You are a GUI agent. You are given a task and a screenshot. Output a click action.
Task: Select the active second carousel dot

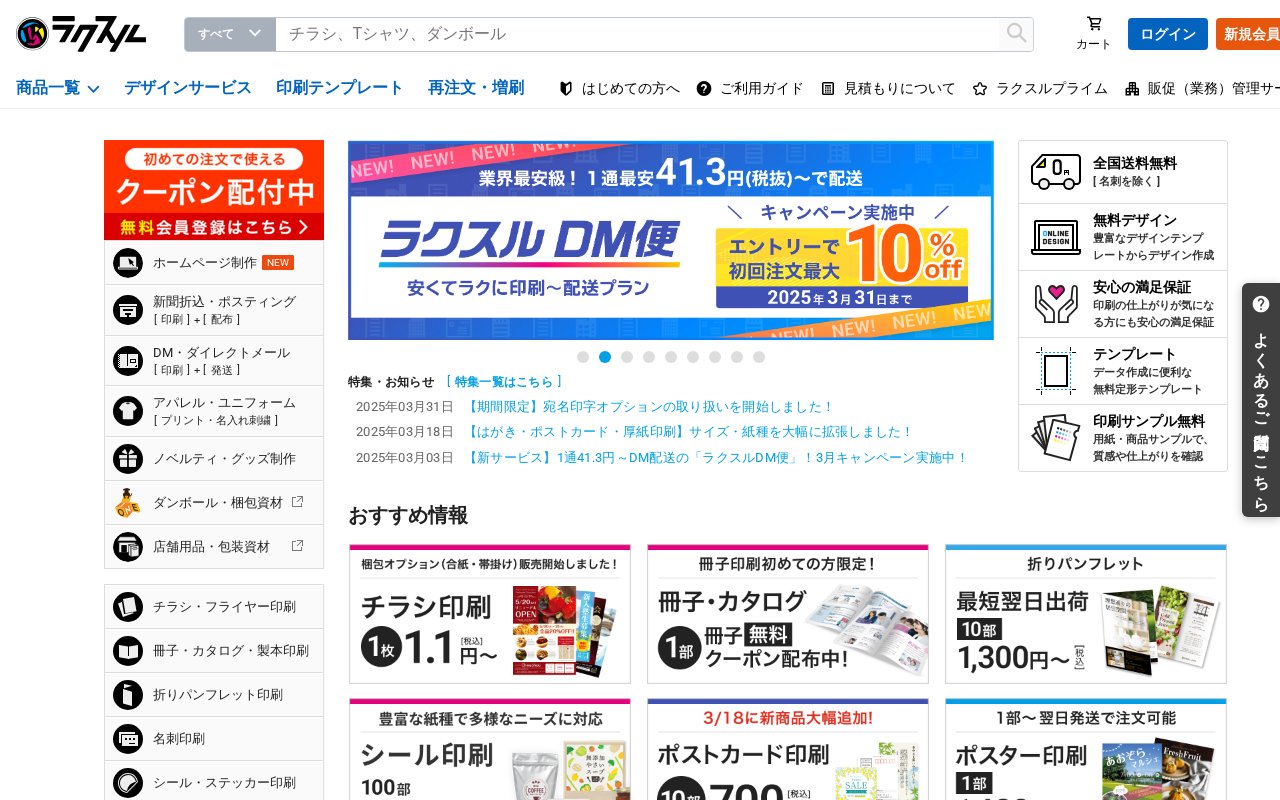[605, 357]
